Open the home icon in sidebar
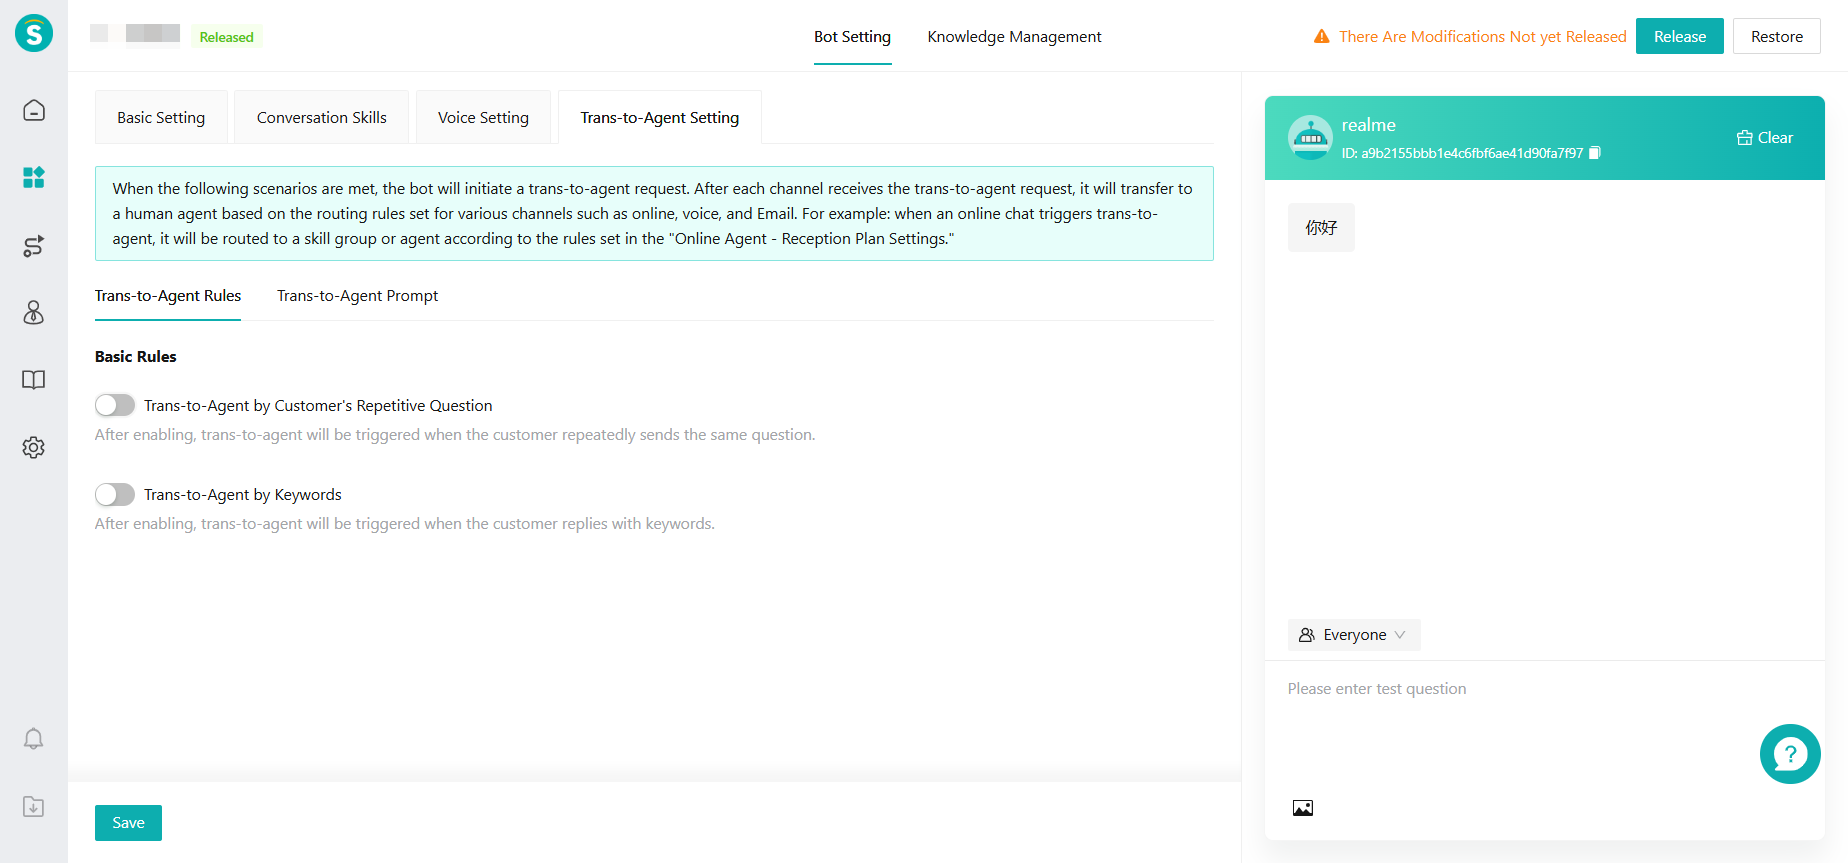1848x863 pixels. tap(34, 110)
